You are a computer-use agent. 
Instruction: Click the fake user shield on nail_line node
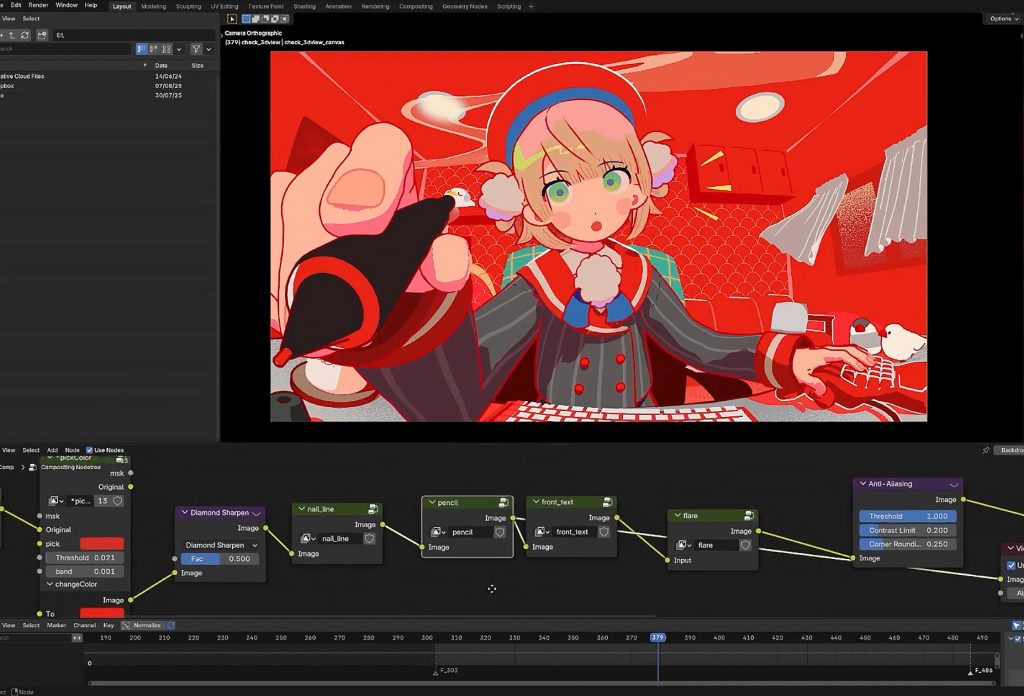click(x=369, y=538)
